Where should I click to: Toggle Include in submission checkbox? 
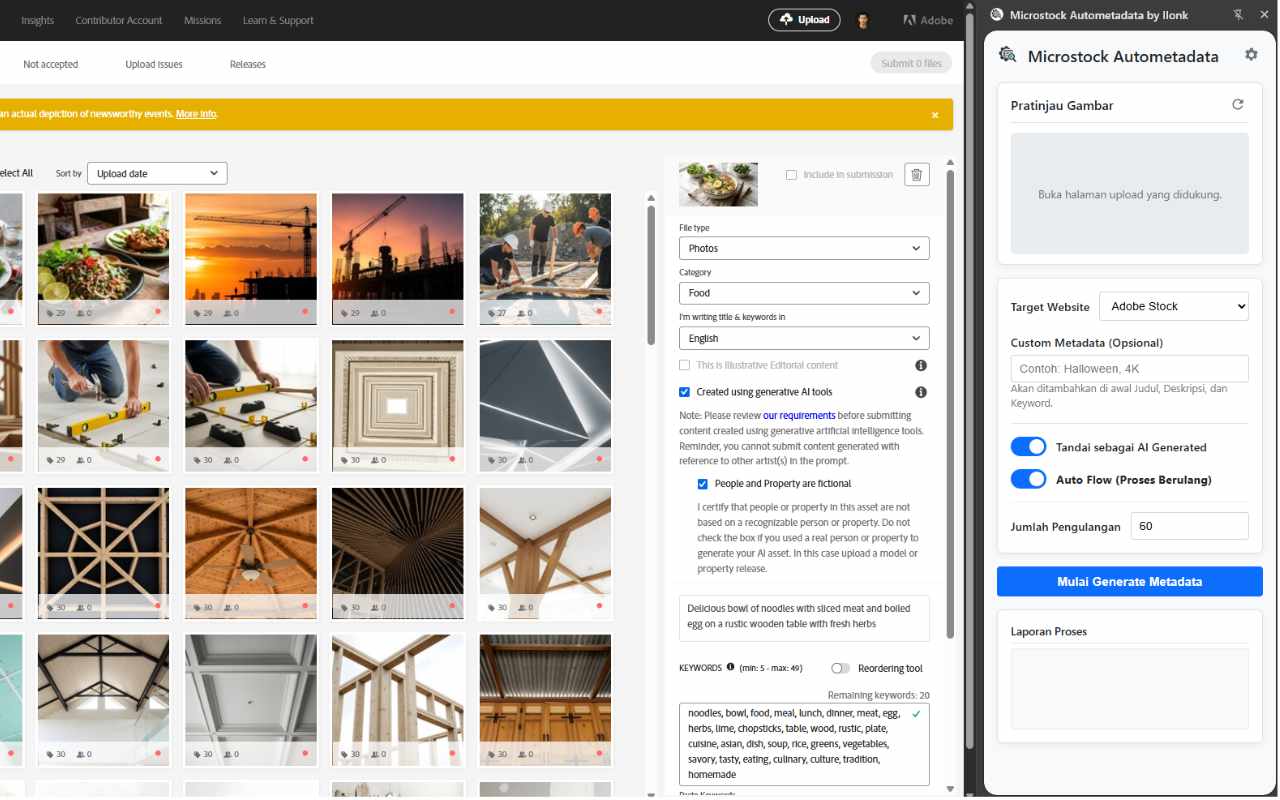(x=791, y=175)
